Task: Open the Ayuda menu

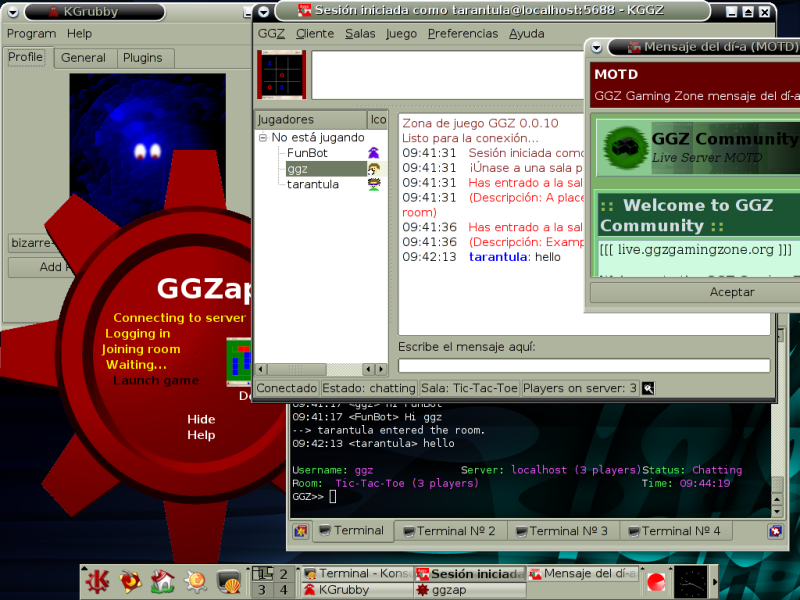Action: [x=527, y=34]
